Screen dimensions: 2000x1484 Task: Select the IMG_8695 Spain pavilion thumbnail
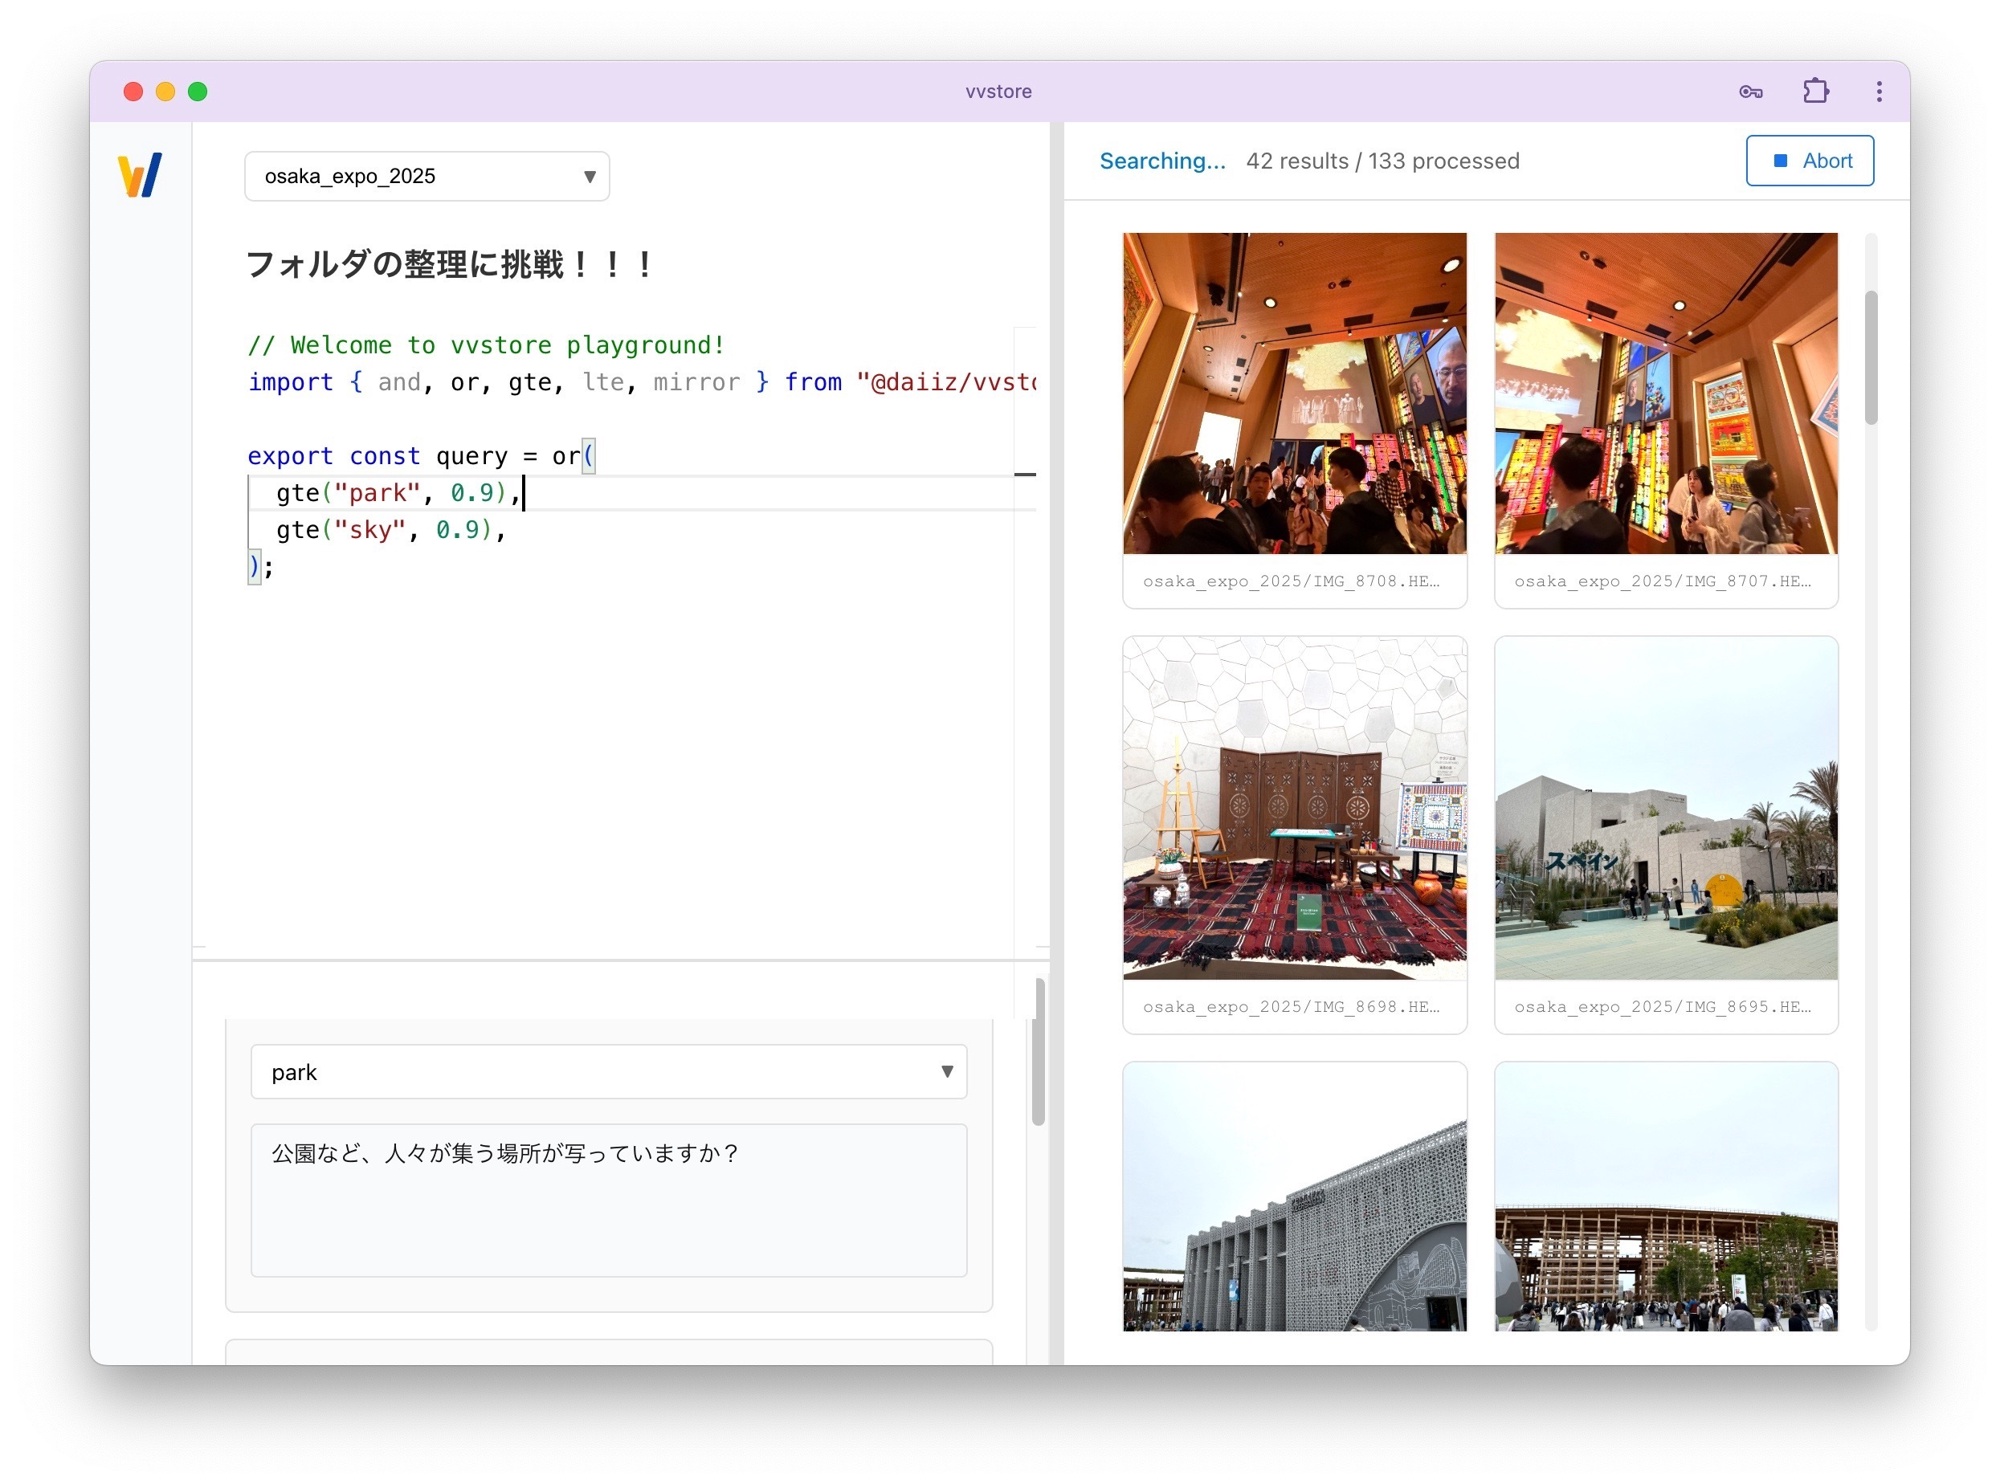click(x=1666, y=808)
